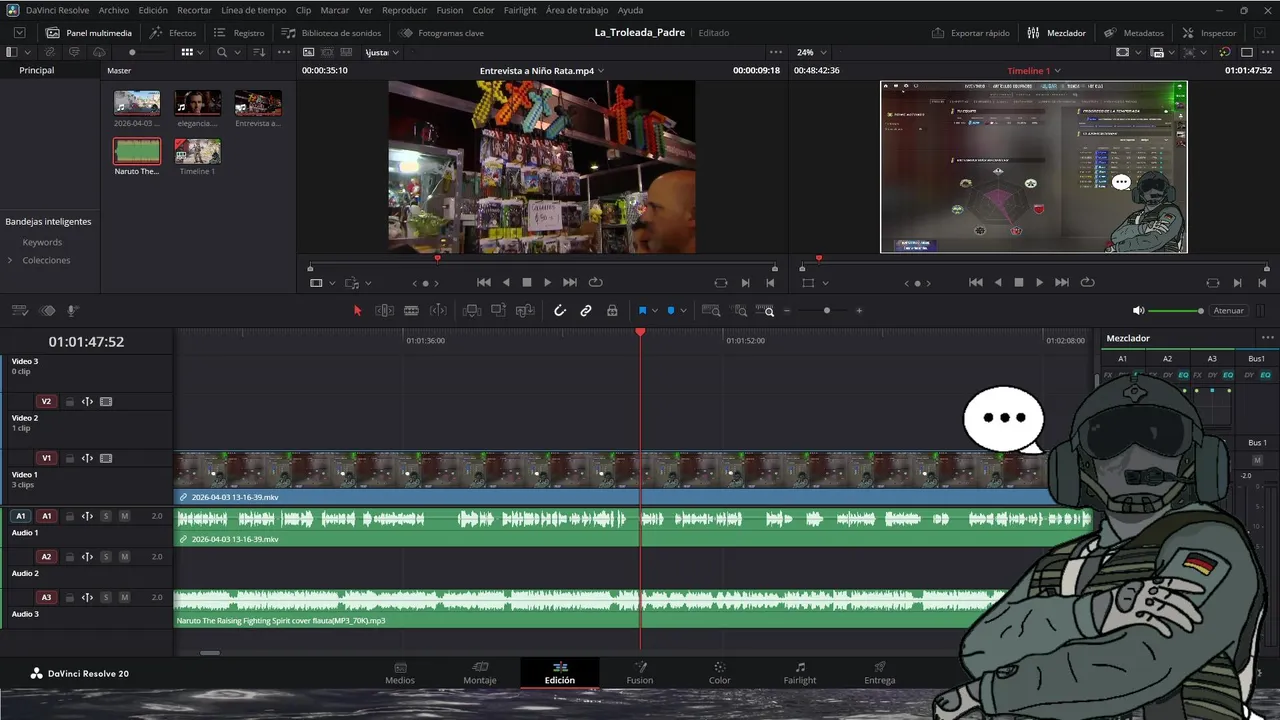Click the media pool sort icon
The width and height of the screenshot is (1280, 720).
[x=259, y=52]
